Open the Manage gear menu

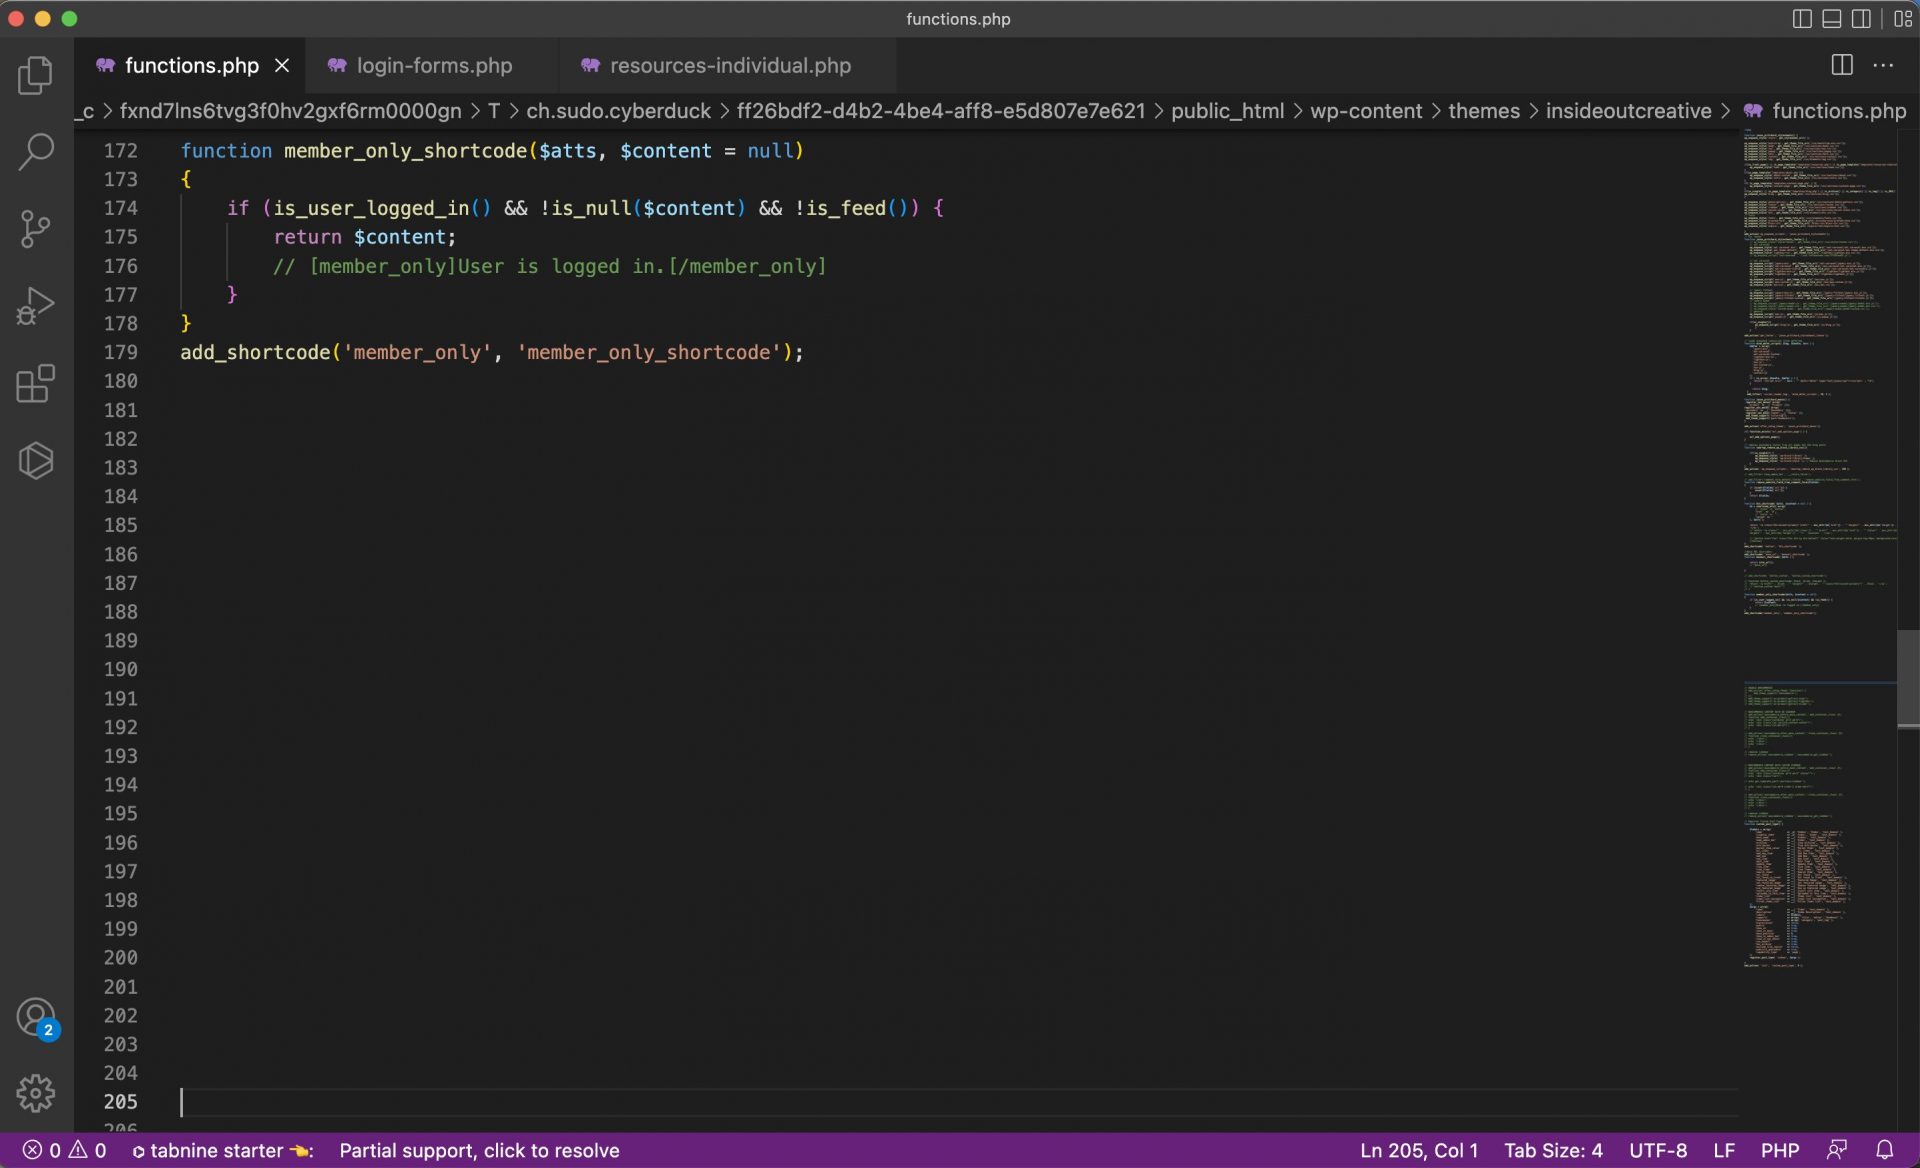[36, 1093]
